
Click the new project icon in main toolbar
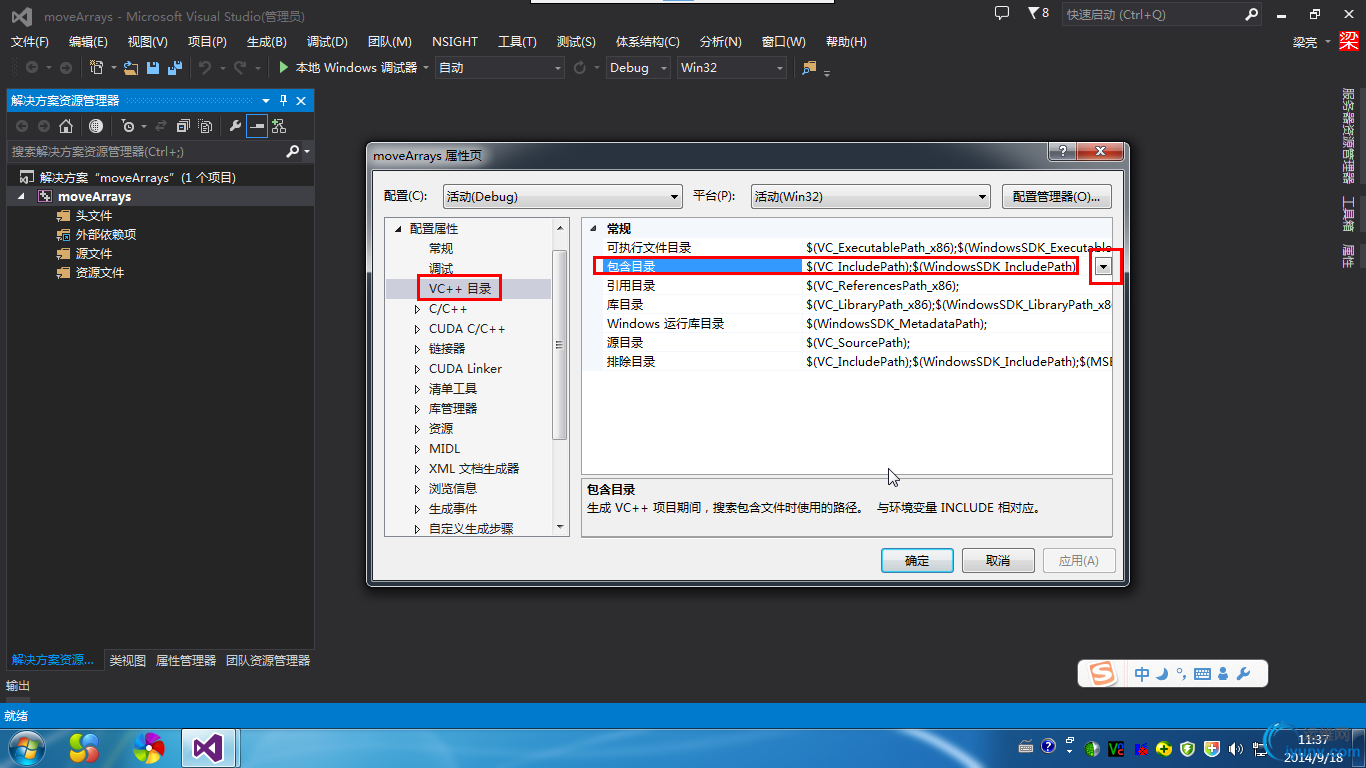(97, 68)
